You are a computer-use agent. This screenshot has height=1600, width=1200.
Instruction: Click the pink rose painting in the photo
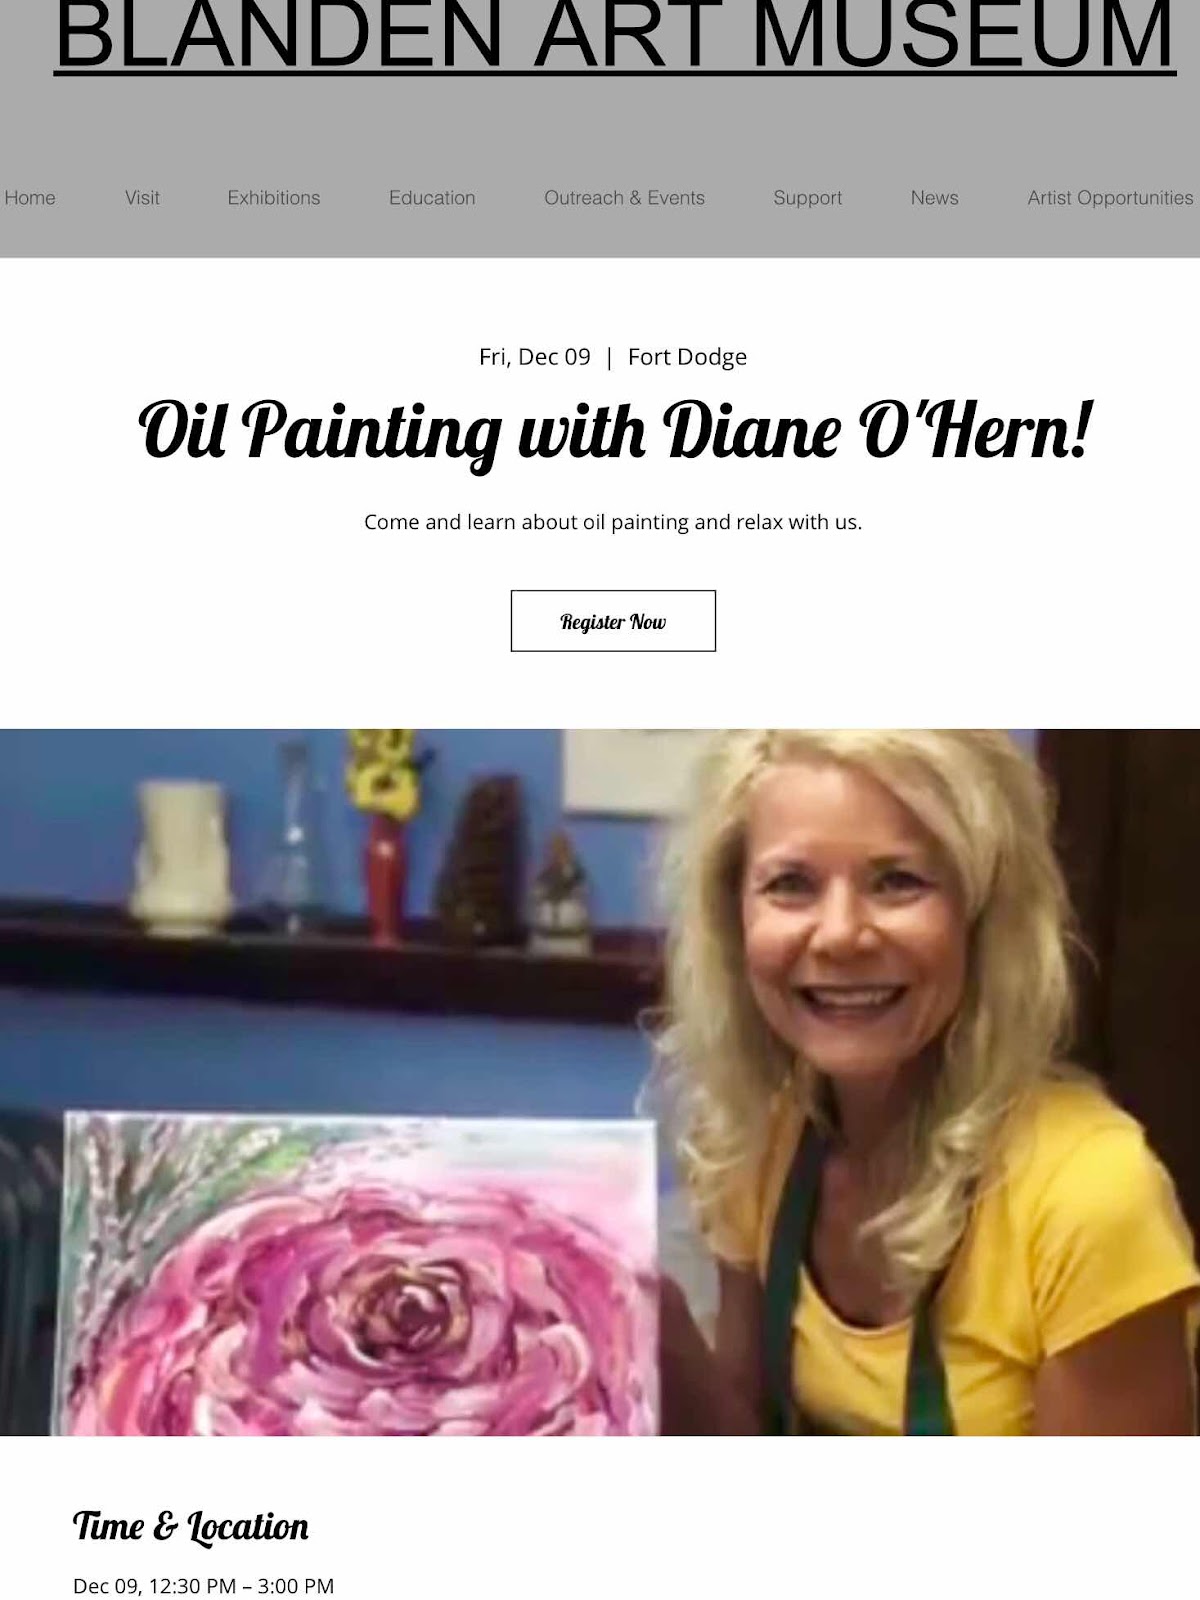360,1274
